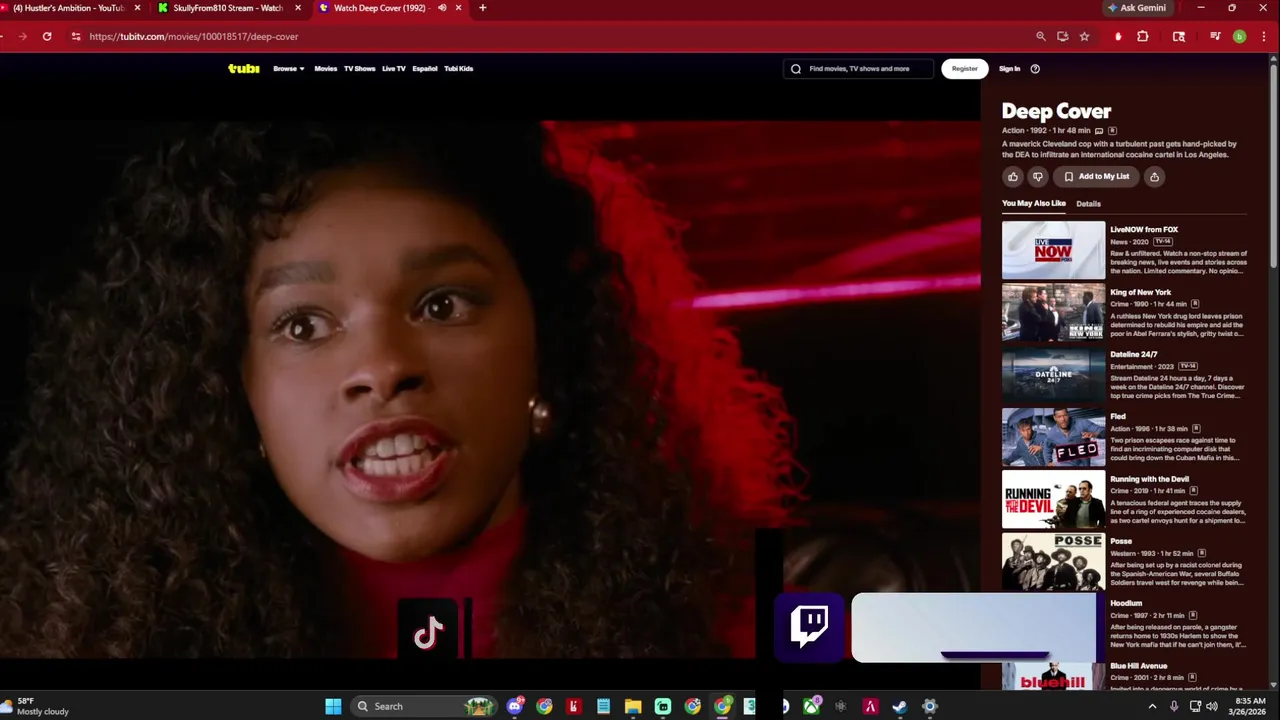Open the help question mark icon
1280x720 pixels.
[x=1035, y=69]
